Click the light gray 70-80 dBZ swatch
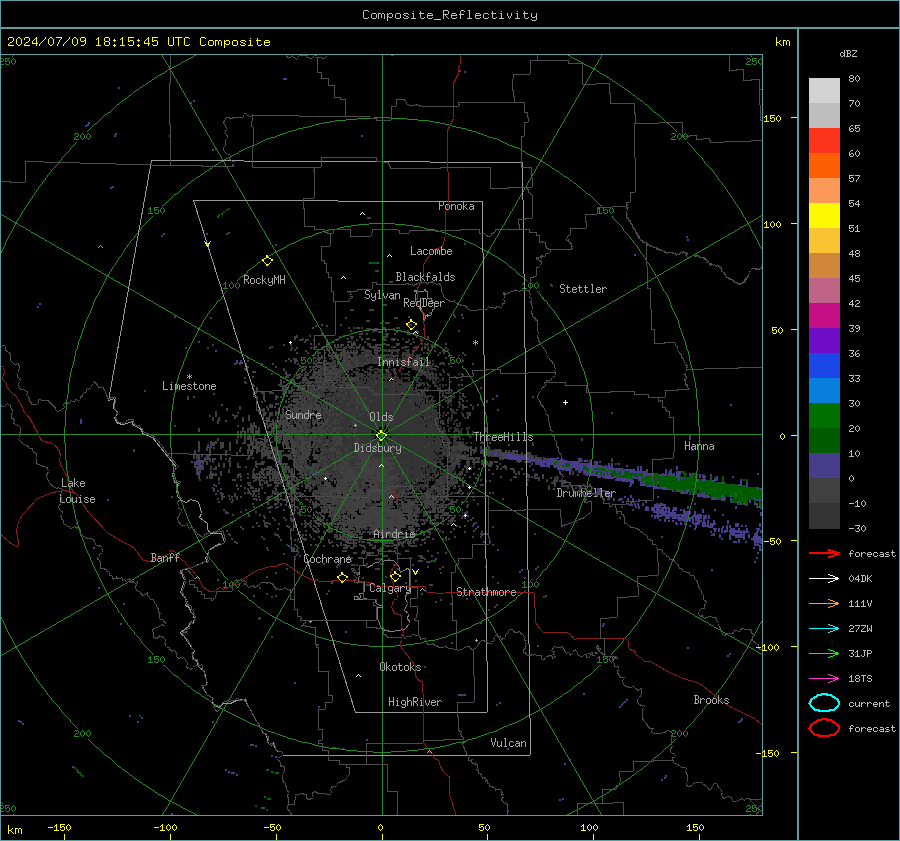 pyautogui.click(x=824, y=91)
